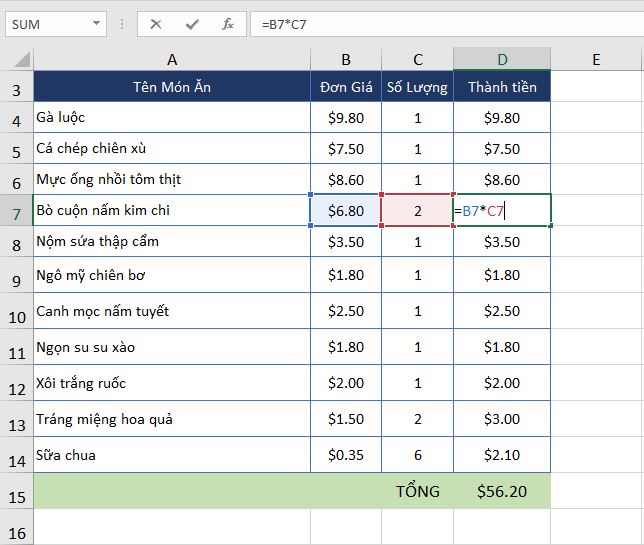
Task: Select the 'Mực ống nhồi tôm thịt' cell
Action: 172,179
